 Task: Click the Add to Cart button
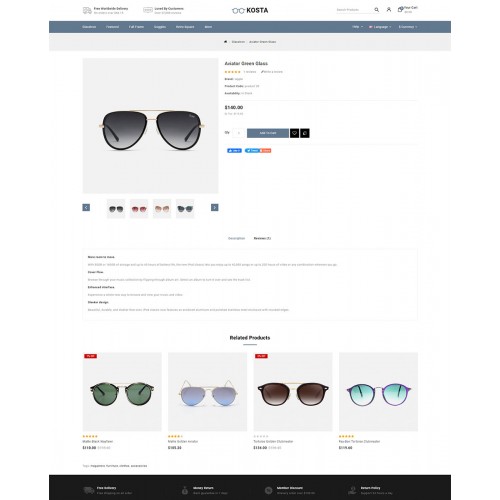click(x=268, y=133)
